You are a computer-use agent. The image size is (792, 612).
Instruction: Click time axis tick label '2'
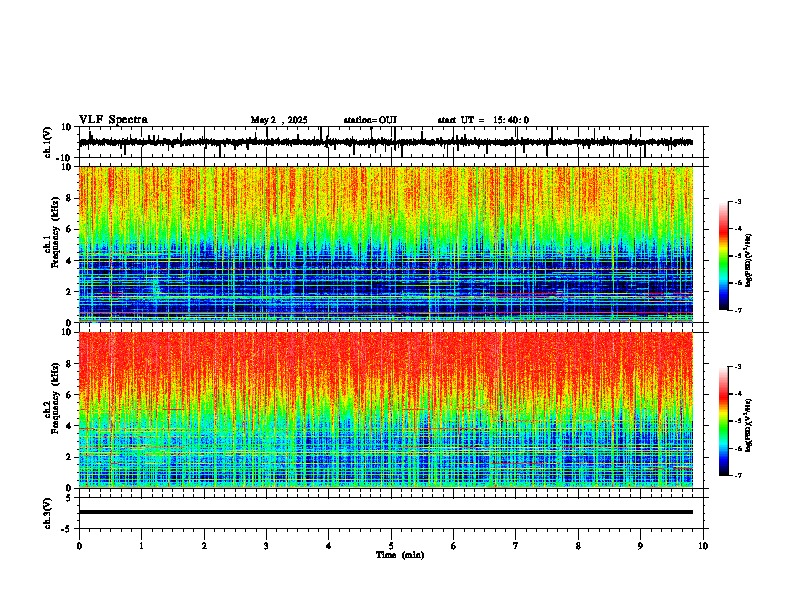tap(204, 546)
